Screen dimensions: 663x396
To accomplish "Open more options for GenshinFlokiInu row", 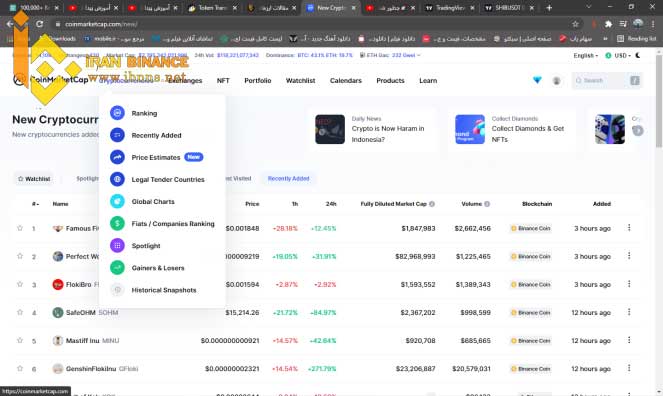I will [x=629, y=368].
